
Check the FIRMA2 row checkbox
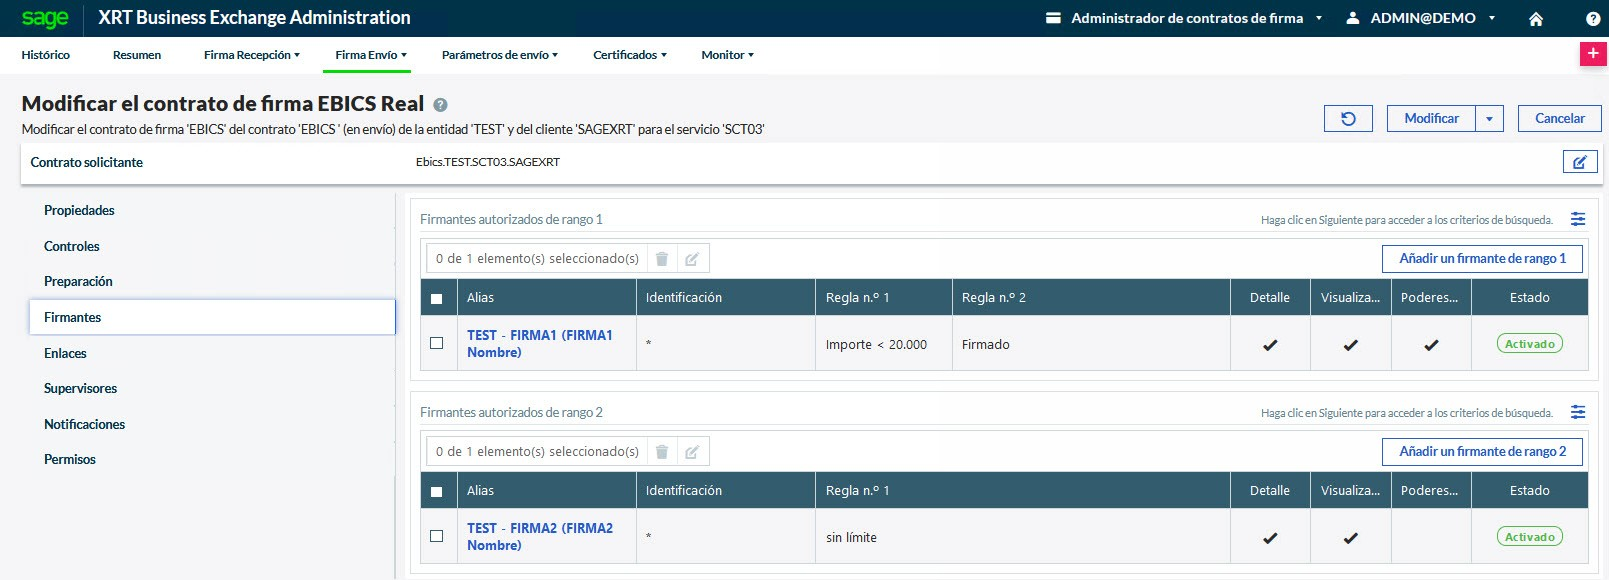pyautogui.click(x=437, y=536)
